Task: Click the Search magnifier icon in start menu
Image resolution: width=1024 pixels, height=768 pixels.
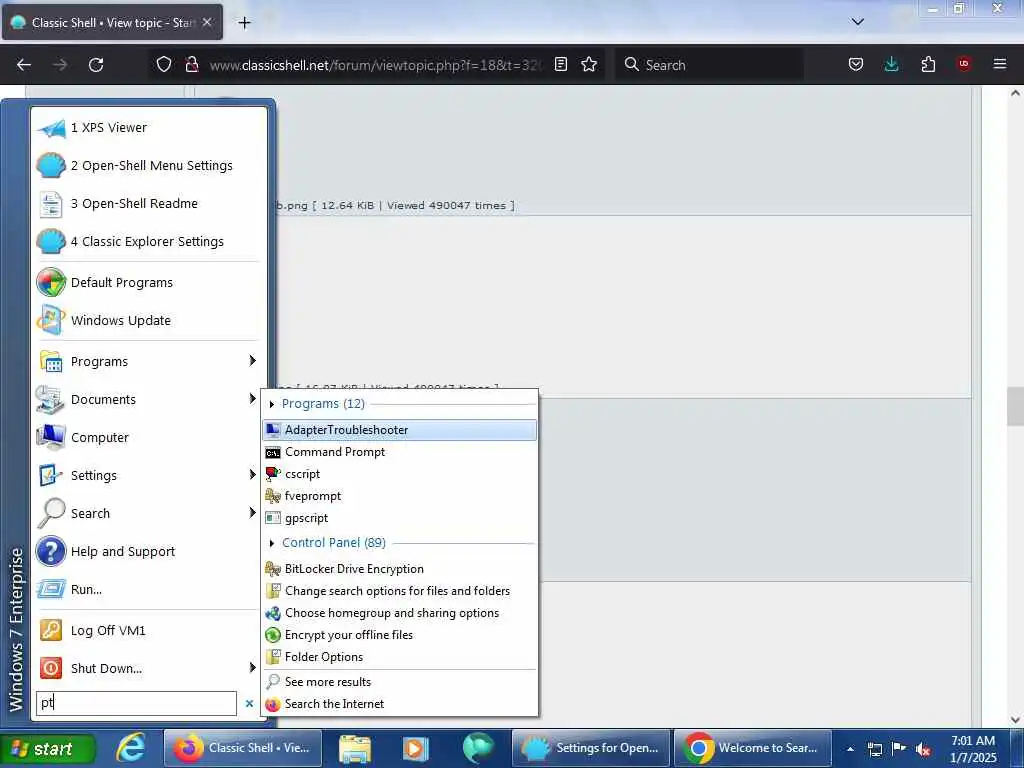Action: click(x=51, y=513)
